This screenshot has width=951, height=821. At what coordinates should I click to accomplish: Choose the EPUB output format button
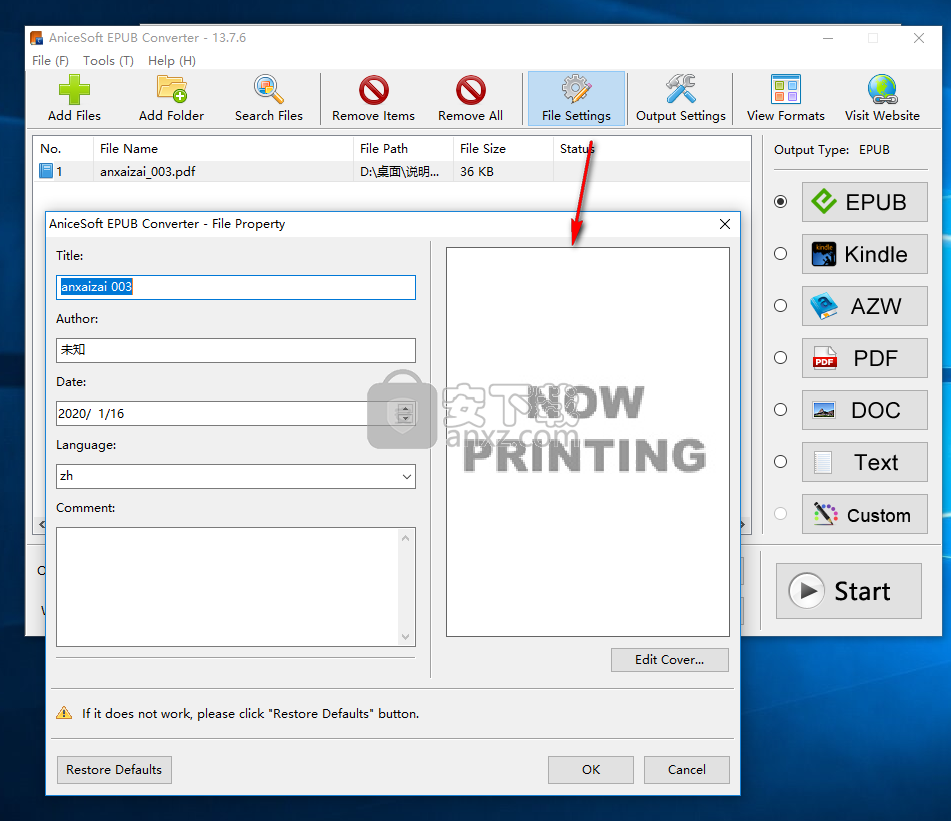[x=864, y=202]
